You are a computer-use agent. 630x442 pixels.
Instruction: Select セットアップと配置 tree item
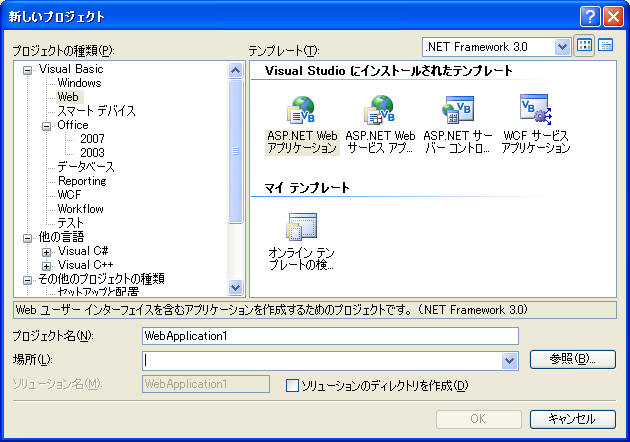click(x=98, y=291)
